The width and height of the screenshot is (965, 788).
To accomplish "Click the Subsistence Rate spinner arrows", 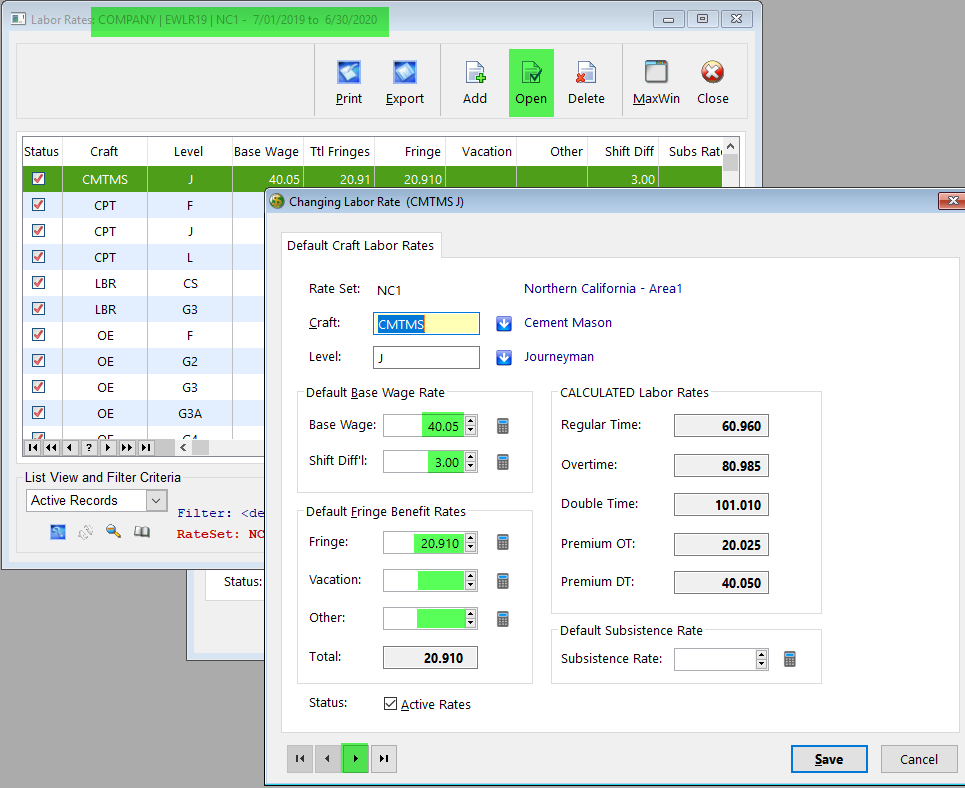I will (x=762, y=659).
